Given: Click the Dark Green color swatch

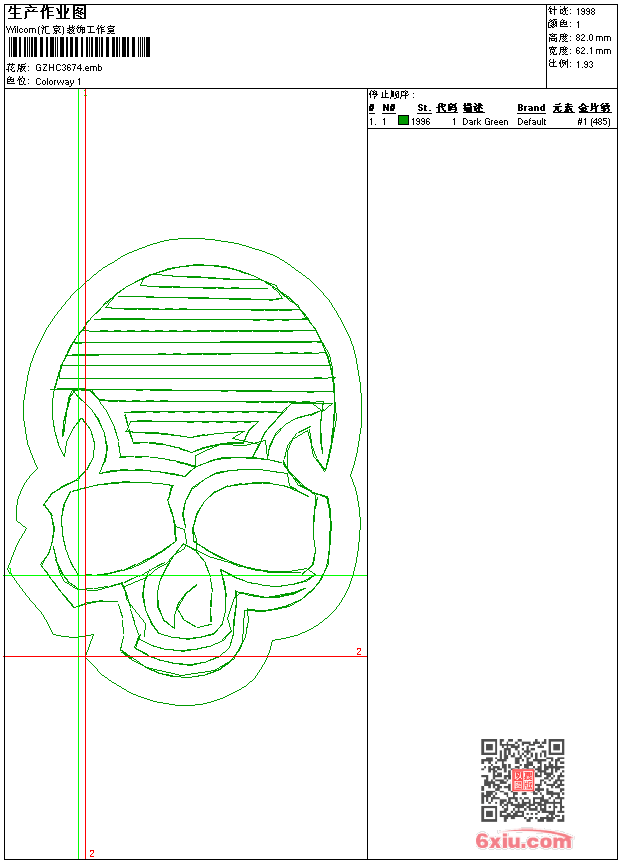Looking at the screenshot, I should click(403, 121).
